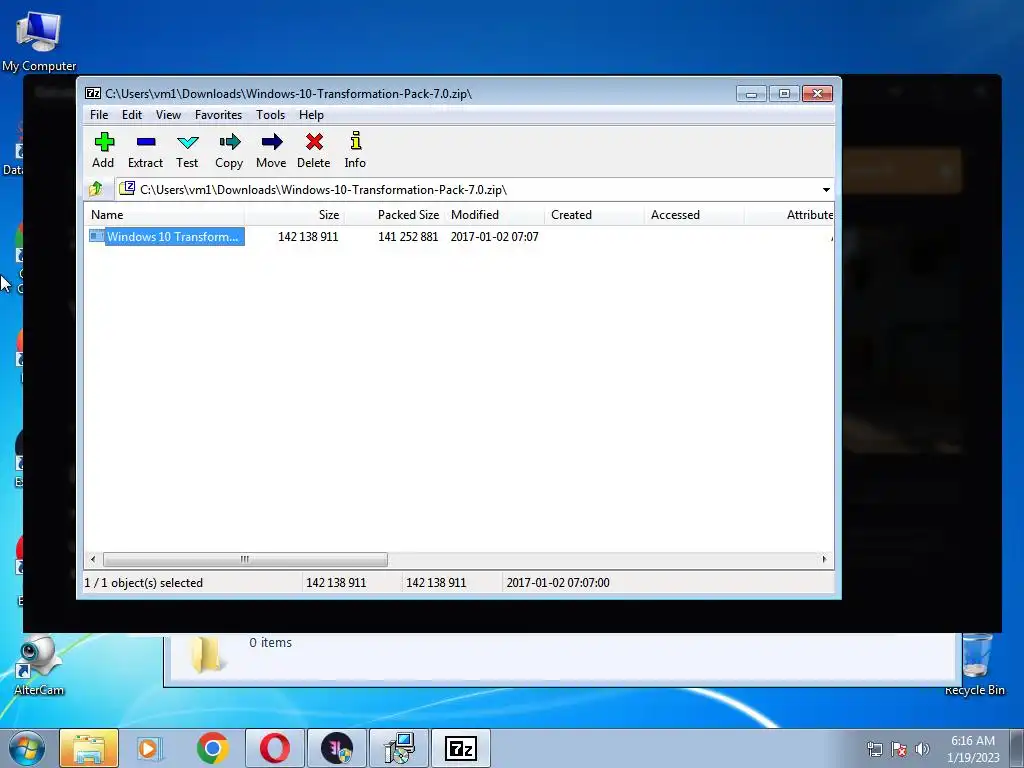Open the Recycle Bin desktop icon

[975, 665]
